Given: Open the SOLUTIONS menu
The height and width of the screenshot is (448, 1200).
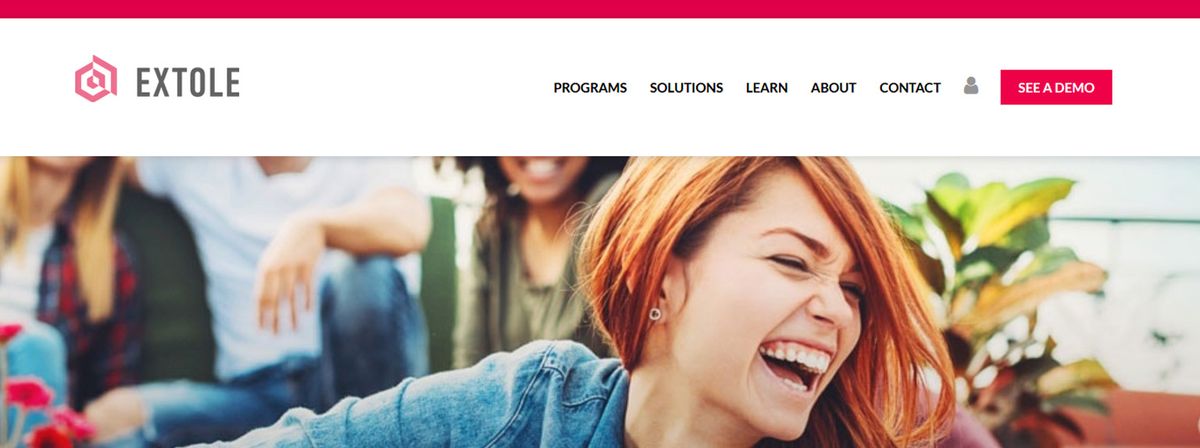Looking at the screenshot, I should [686, 88].
